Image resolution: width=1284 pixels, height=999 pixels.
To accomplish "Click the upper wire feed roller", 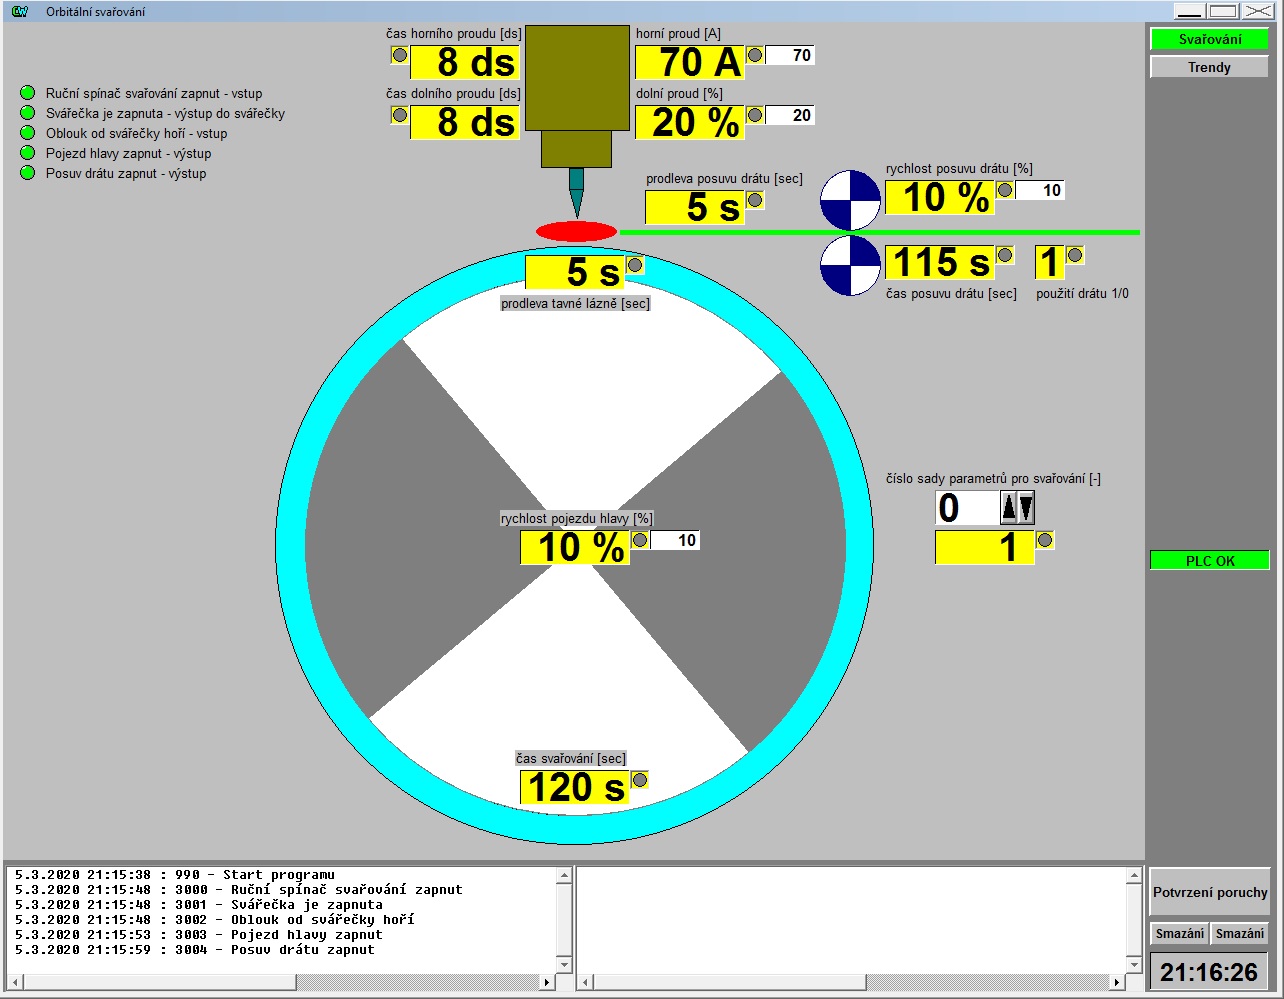I will click(850, 199).
